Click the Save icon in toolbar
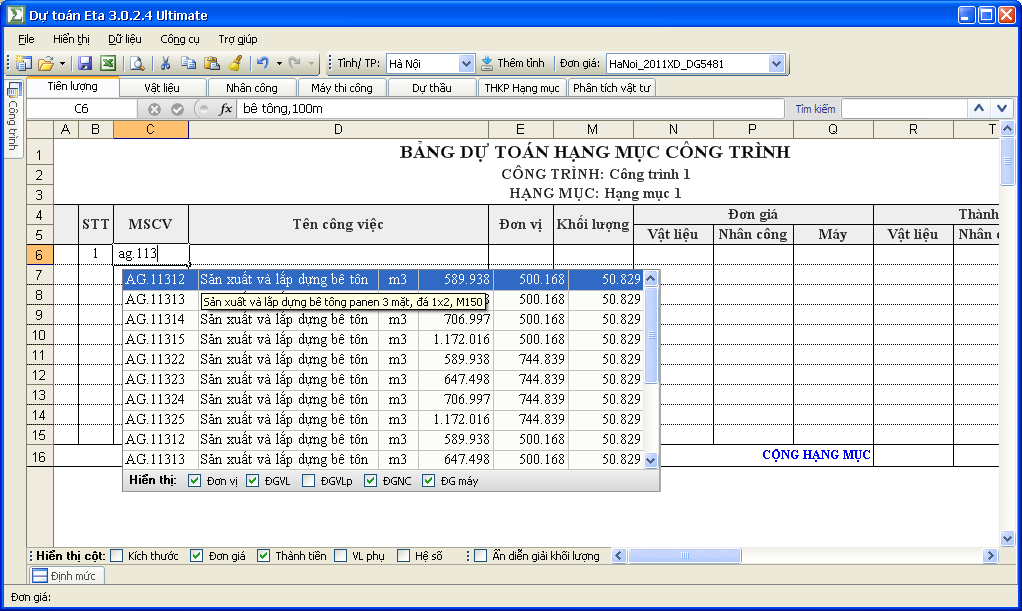Image resolution: width=1022 pixels, height=611 pixels. 85,63
